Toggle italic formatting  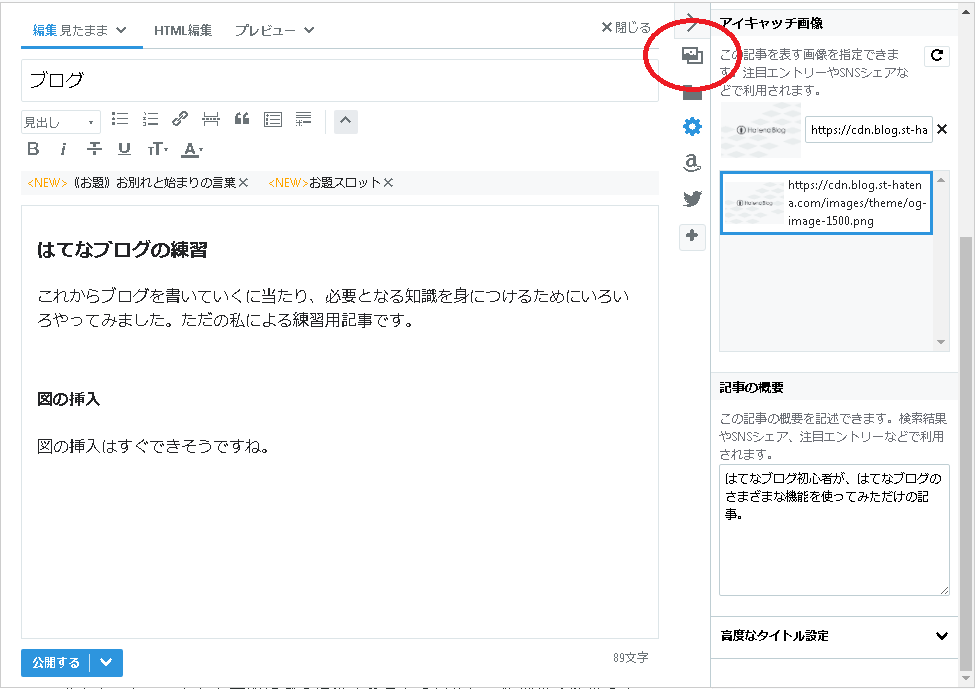click(63, 148)
